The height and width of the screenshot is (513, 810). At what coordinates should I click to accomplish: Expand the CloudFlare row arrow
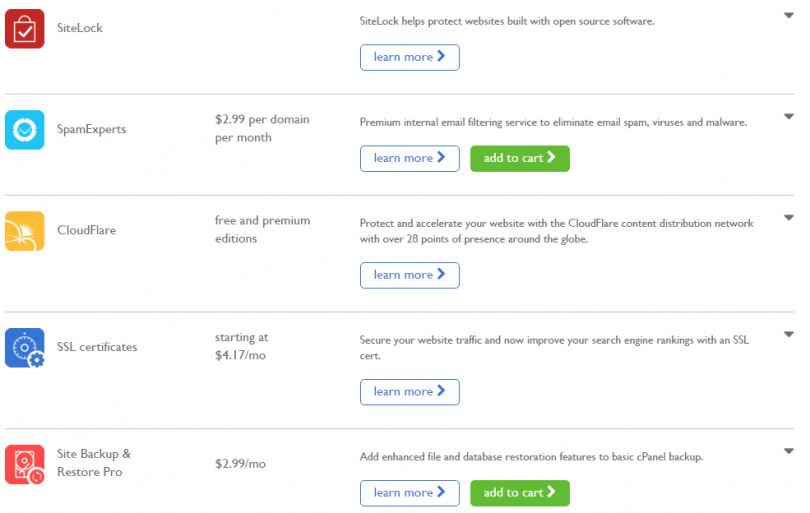tap(788, 217)
